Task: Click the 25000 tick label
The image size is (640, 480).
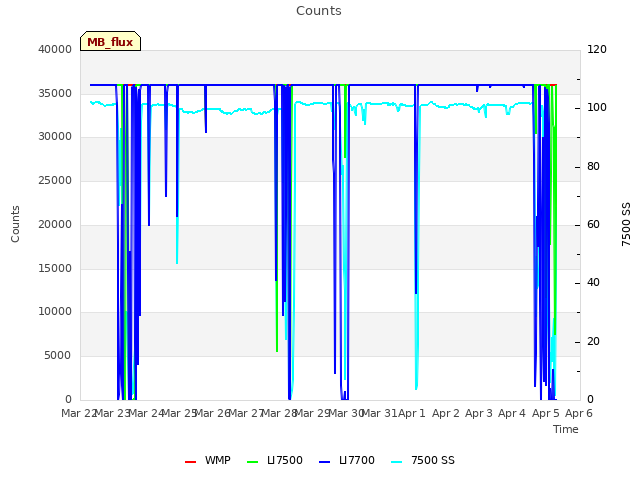Action: 55,180
